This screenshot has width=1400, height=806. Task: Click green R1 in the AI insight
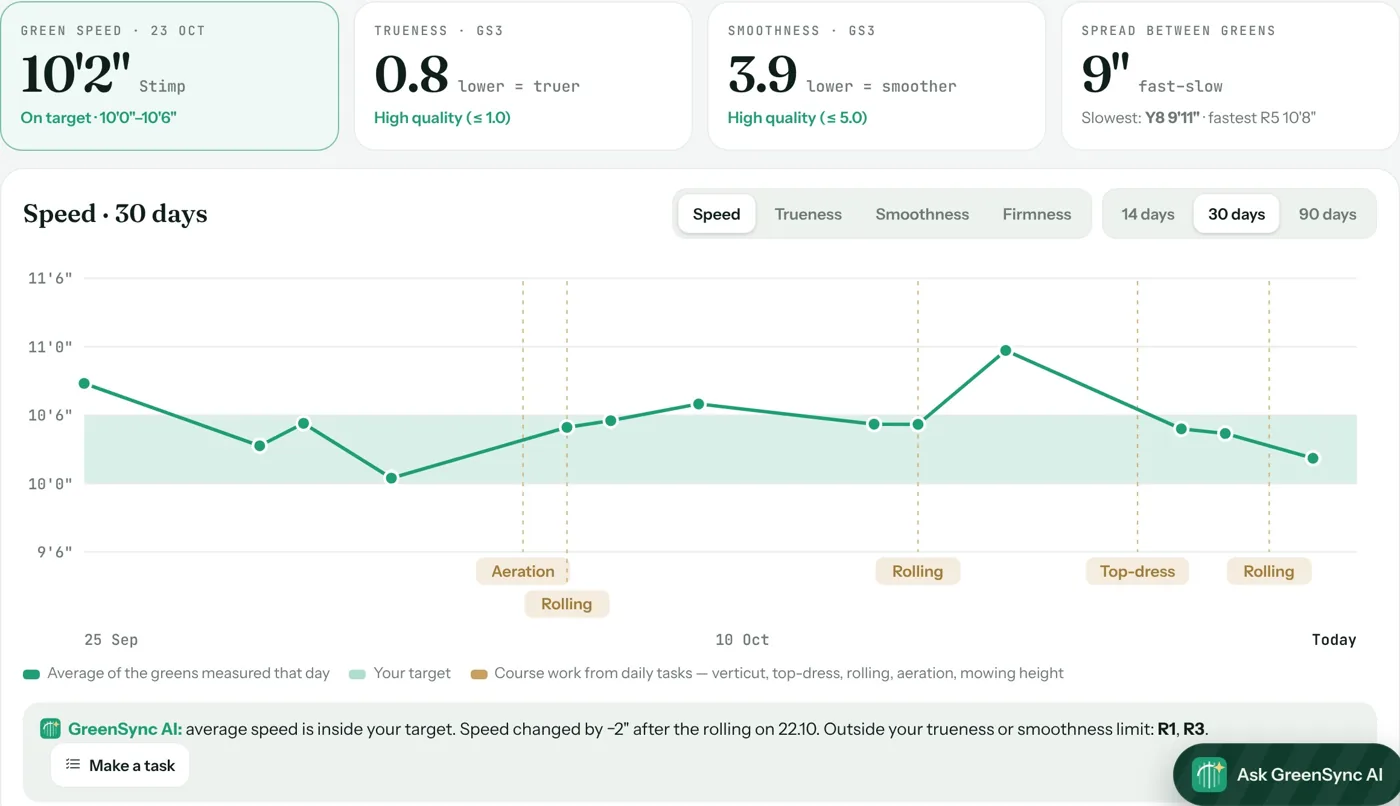point(1167,729)
